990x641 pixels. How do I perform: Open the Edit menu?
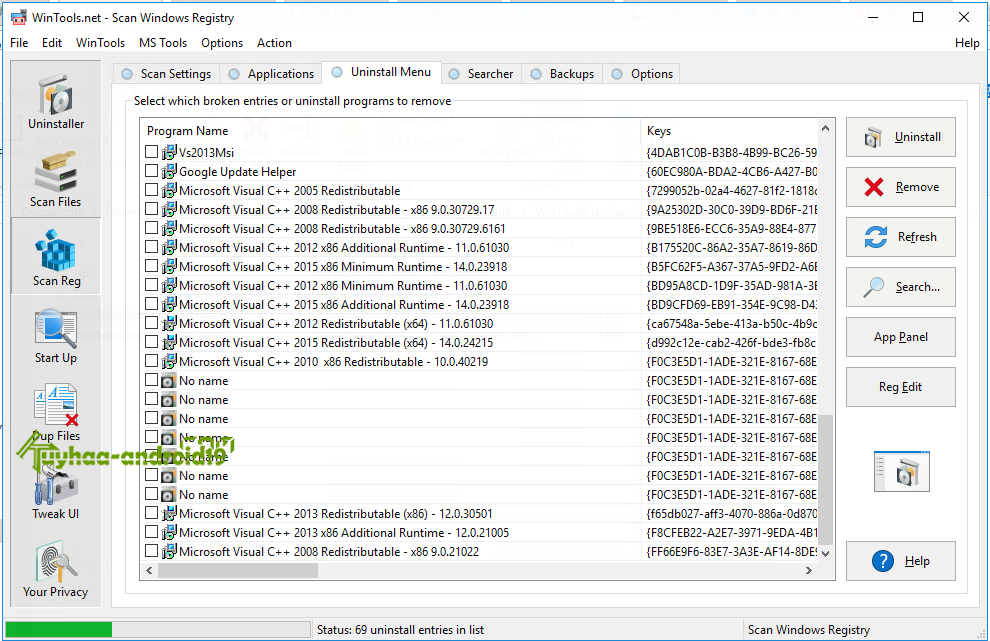tap(52, 43)
